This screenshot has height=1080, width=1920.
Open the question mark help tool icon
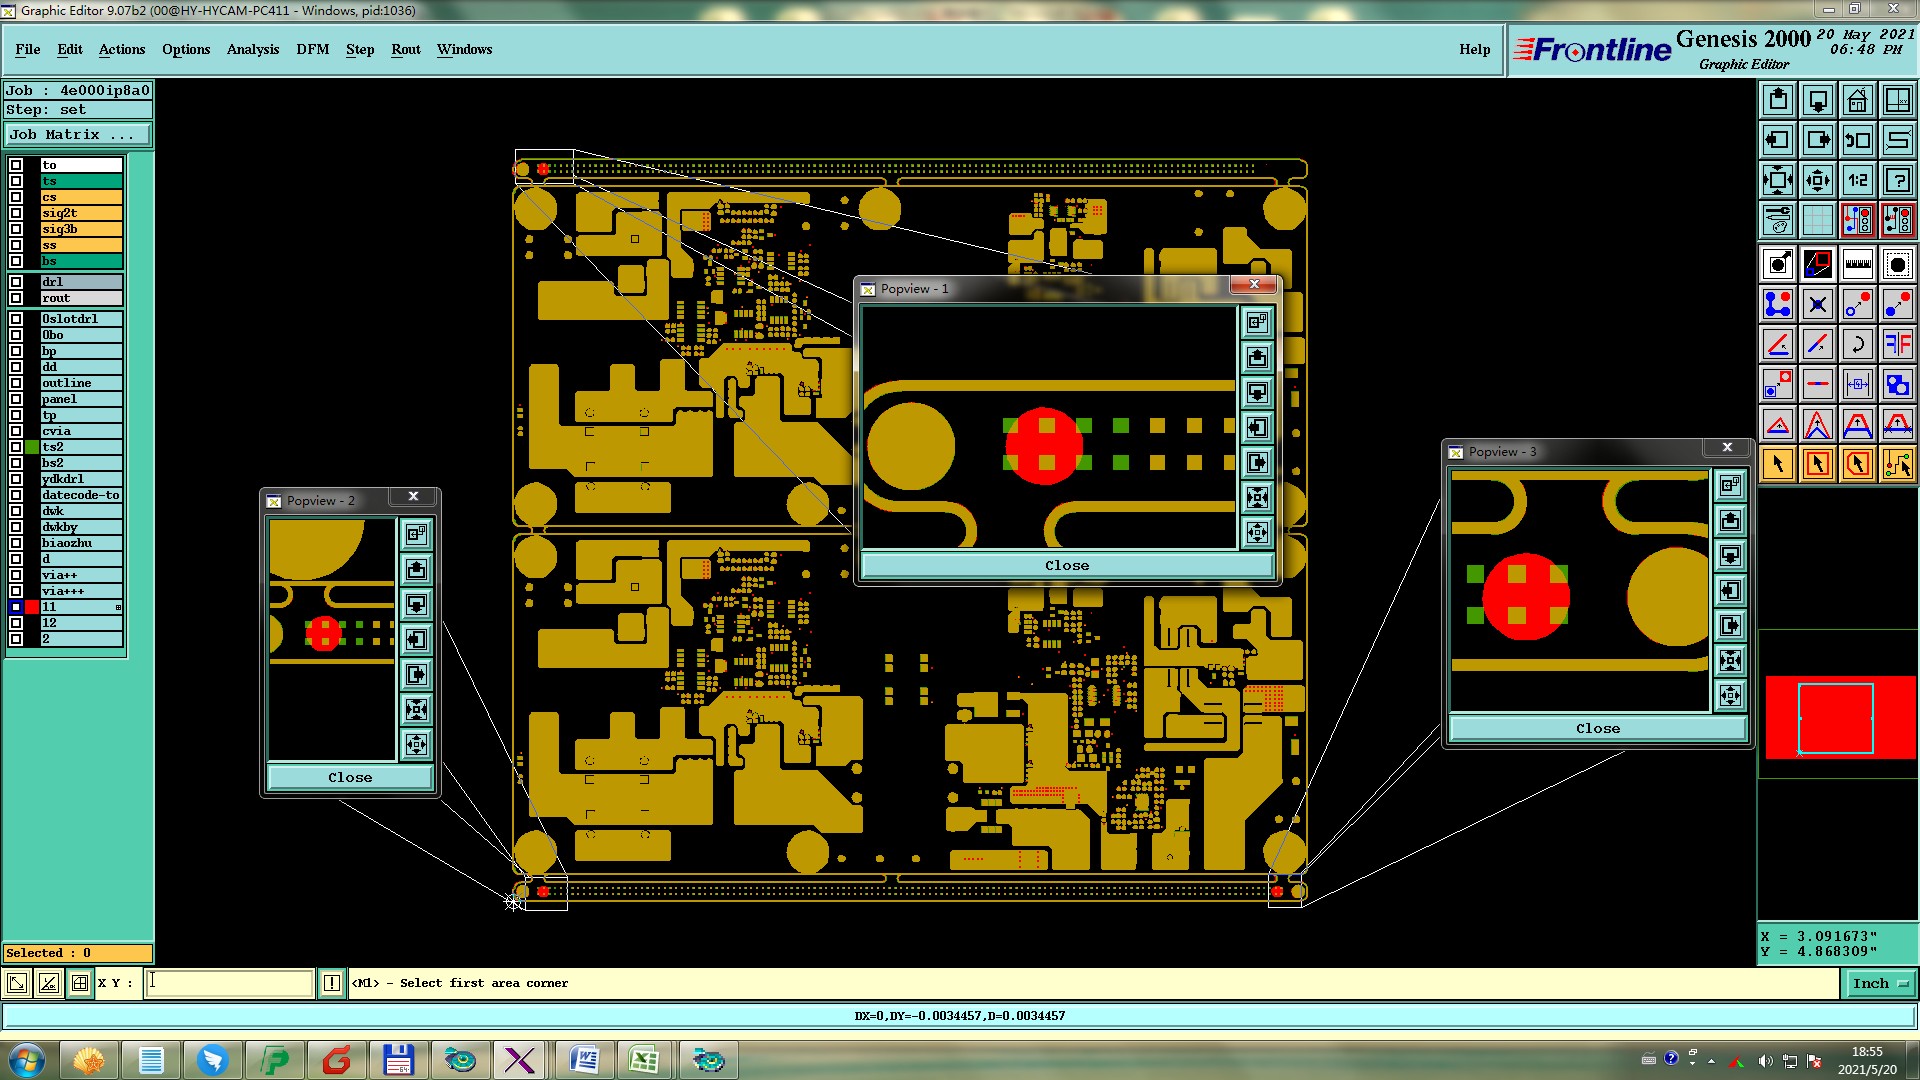(x=1897, y=180)
